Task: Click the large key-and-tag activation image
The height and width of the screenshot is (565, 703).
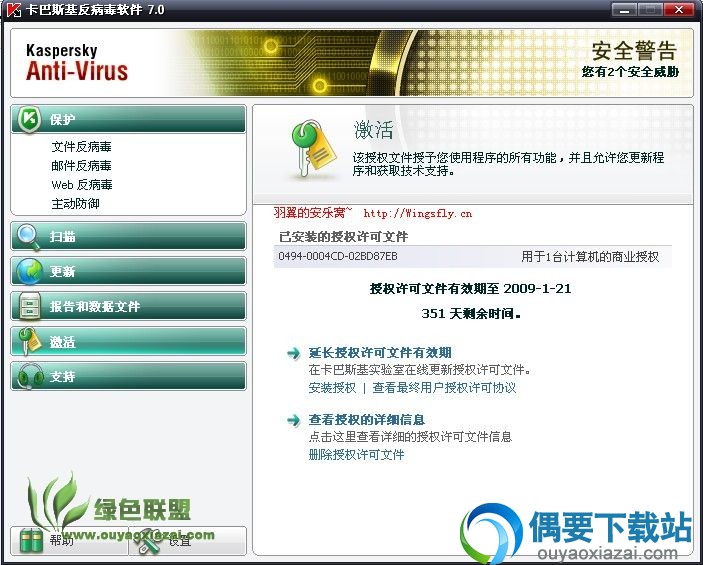Action: (x=313, y=149)
